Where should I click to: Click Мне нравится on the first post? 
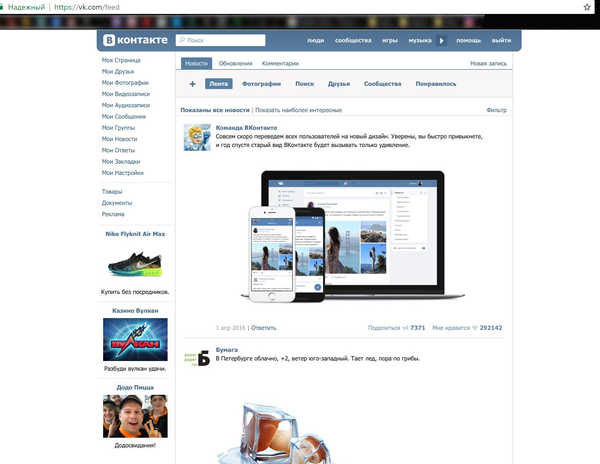click(451, 328)
